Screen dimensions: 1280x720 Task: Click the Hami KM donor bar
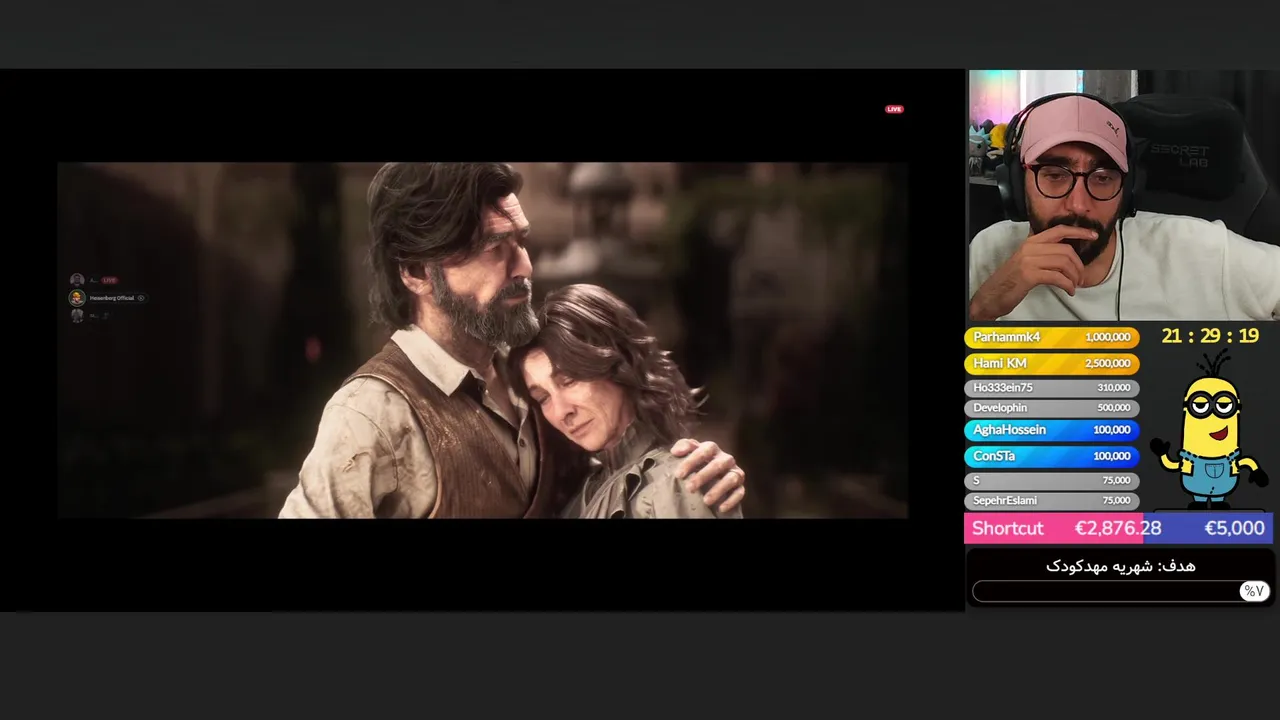tap(1051, 363)
